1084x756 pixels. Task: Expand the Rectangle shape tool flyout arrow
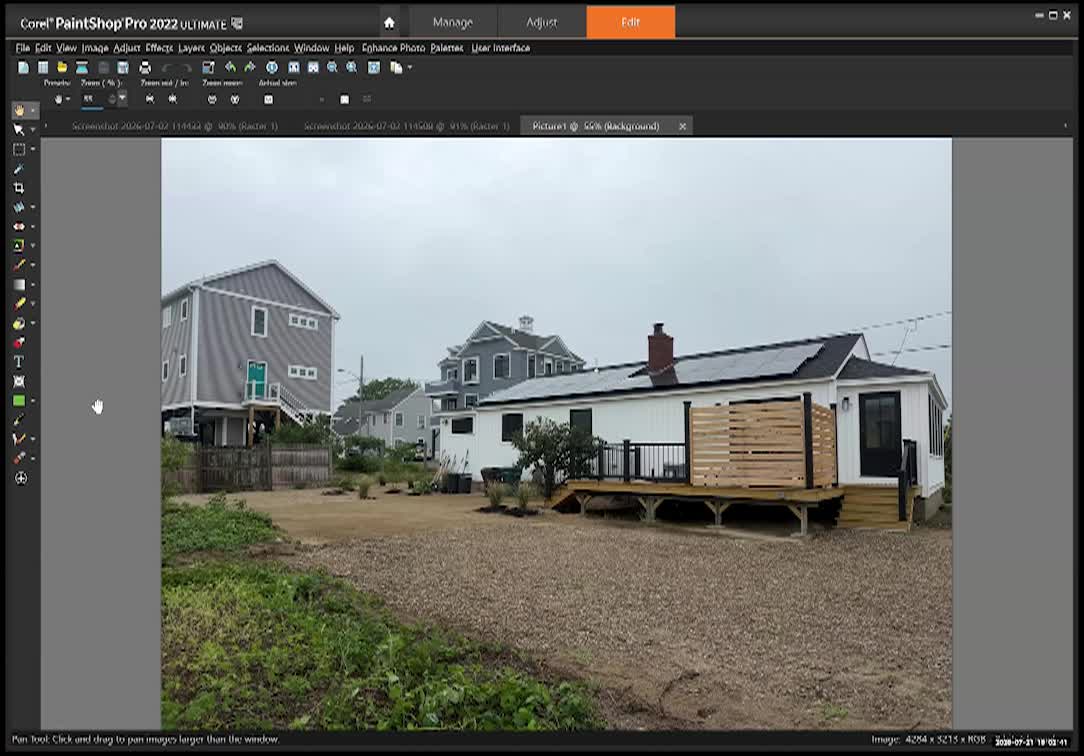coord(32,401)
